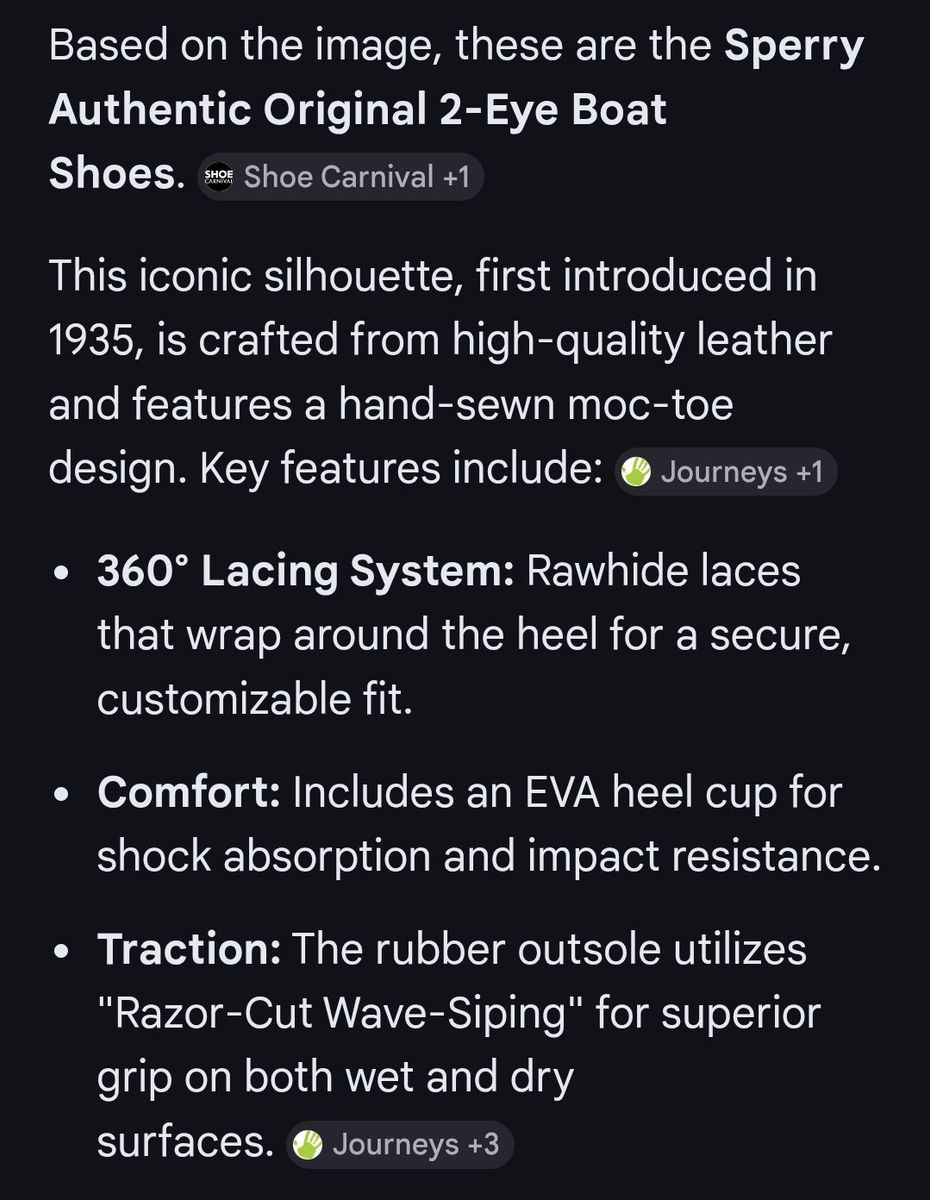The height and width of the screenshot is (1200, 930).
Task: Click the Journeys icon beside "Key features include"
Action: [x=637, y=472]
